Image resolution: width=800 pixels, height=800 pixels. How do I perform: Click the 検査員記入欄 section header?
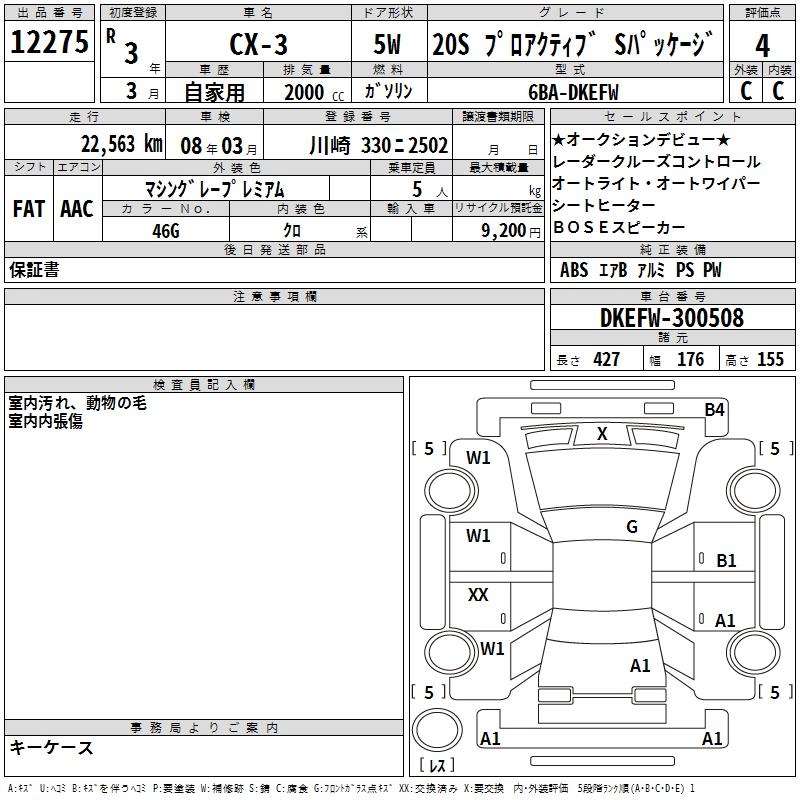[x=204, y=385]
